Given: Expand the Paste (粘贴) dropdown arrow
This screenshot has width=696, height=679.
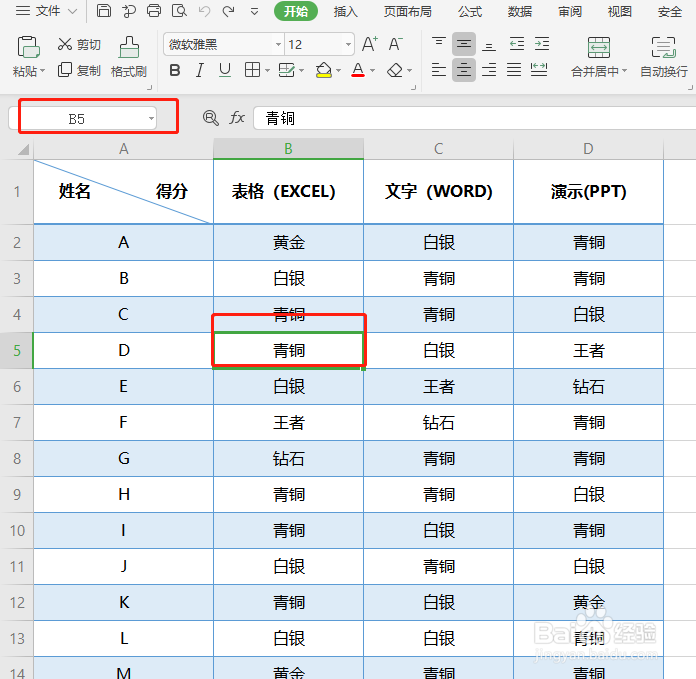Looking at the screenshot, I should (43, 71).
